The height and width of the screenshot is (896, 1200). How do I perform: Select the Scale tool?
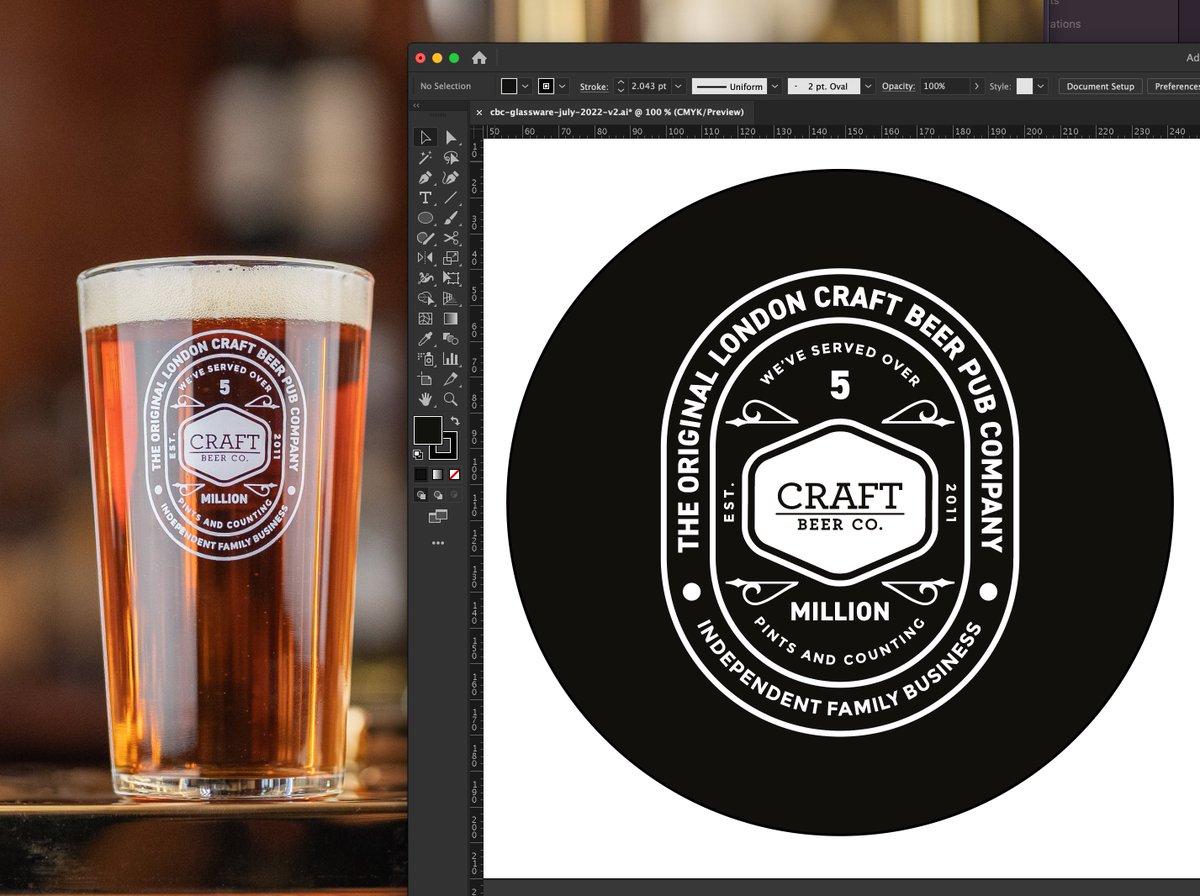click(x=451, y=257)
